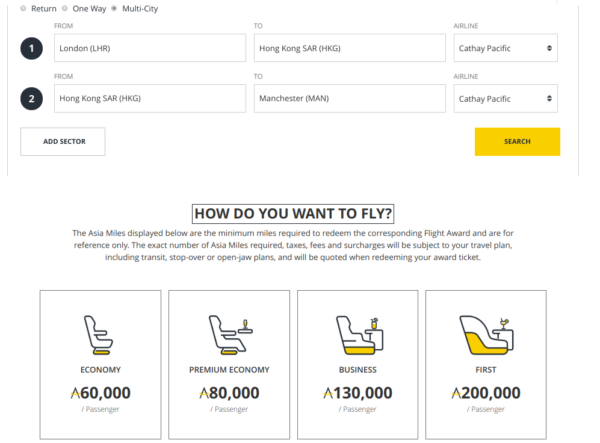Click the Business class seat icon
Viewport: 600px width, 443px height.
click(357, 336)
